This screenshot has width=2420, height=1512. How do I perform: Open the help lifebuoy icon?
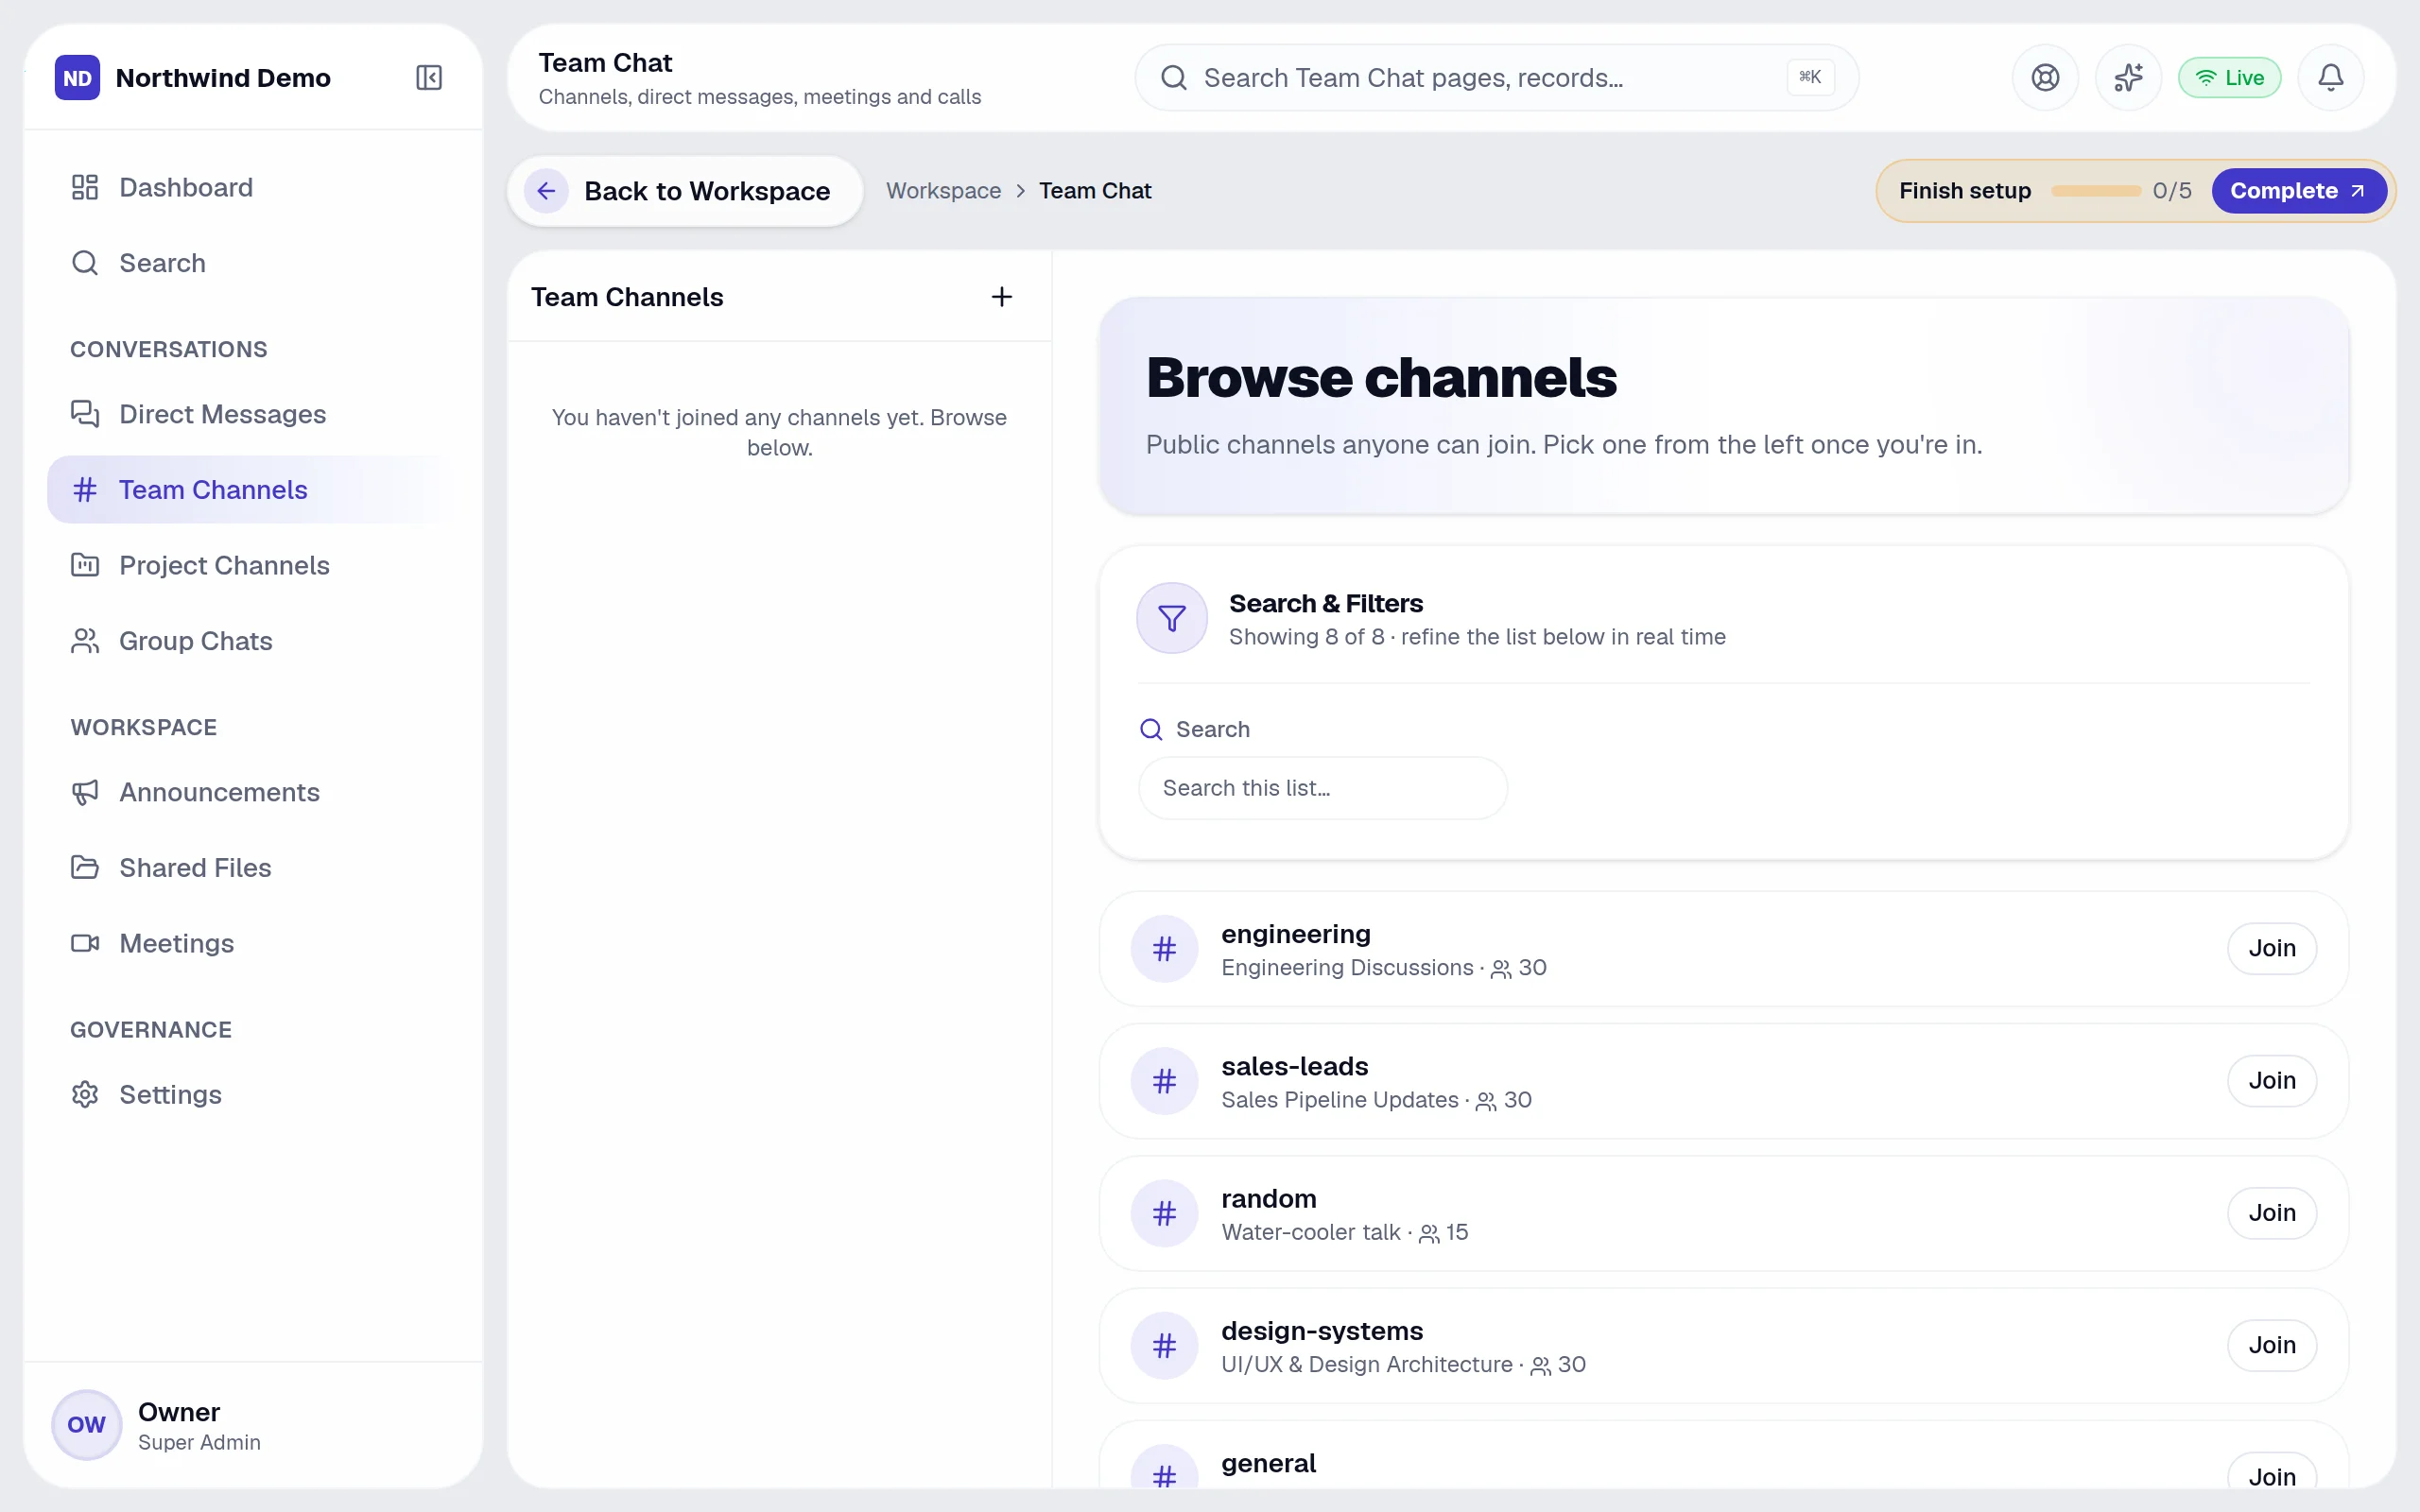pyautogui.click(x=2045, y=77)
